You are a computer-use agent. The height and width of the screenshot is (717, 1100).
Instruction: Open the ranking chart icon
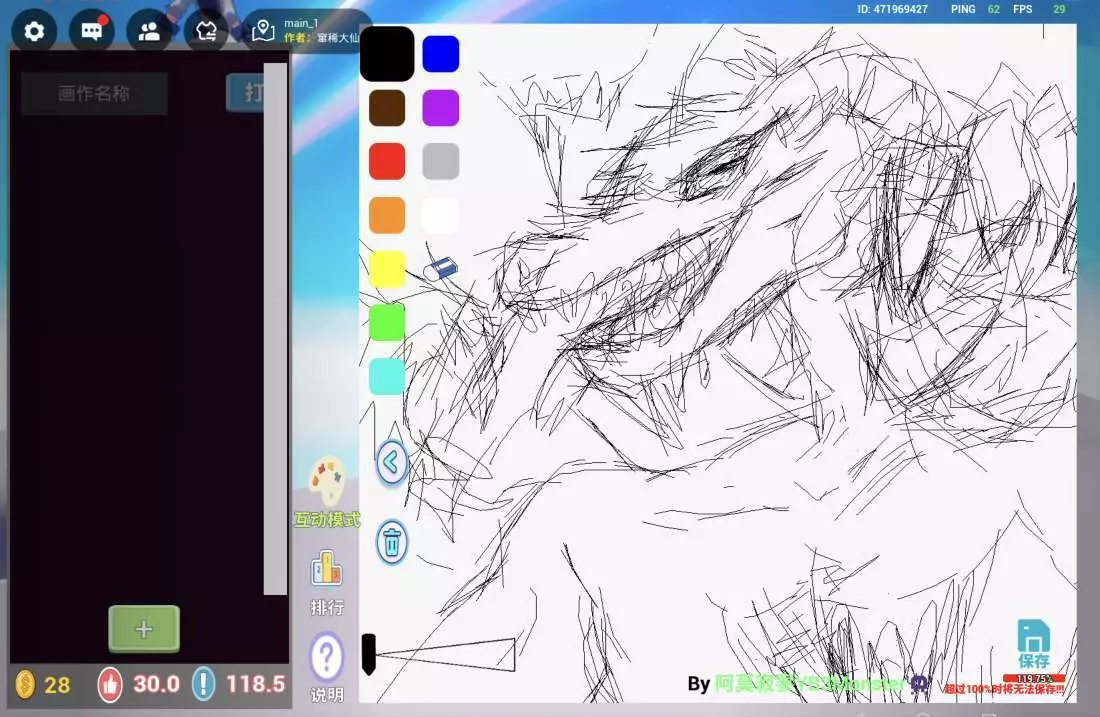327,569
